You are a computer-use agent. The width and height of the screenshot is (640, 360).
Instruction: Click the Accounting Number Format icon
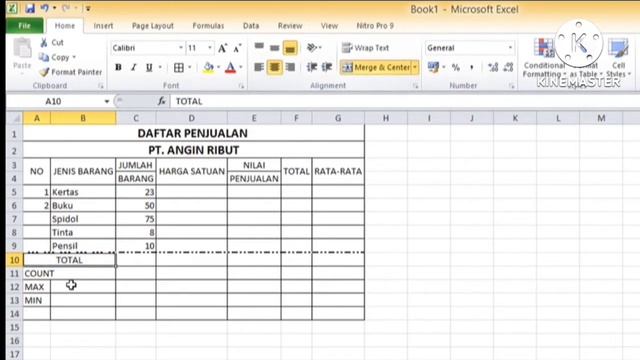(x=433, y=67)
